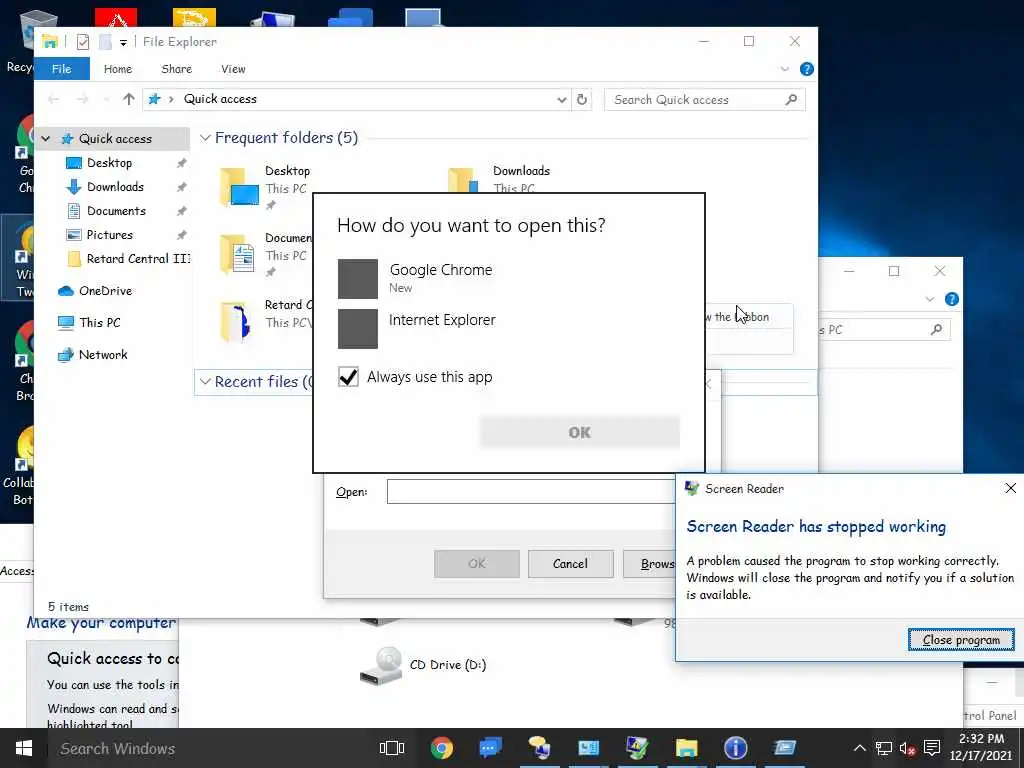Click Close program in Screen Reader dialog
Screen dimensions: 1024x768
point(961,640)
